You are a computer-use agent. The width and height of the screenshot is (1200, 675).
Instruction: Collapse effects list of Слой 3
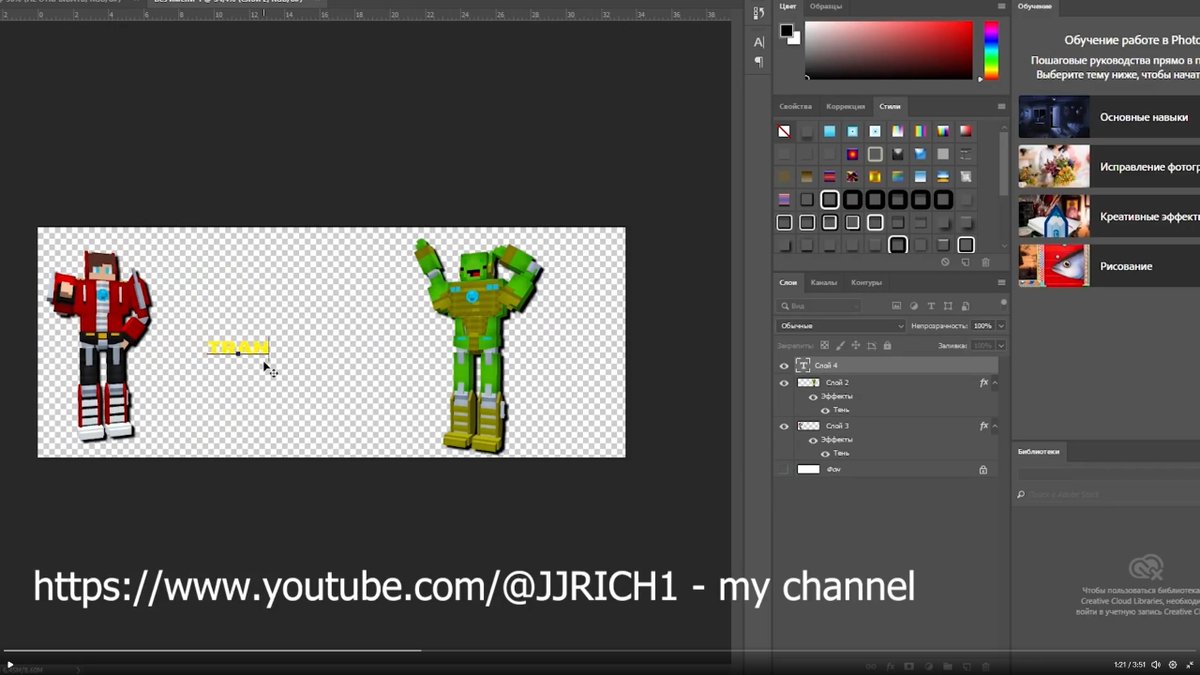click(995, 426)
